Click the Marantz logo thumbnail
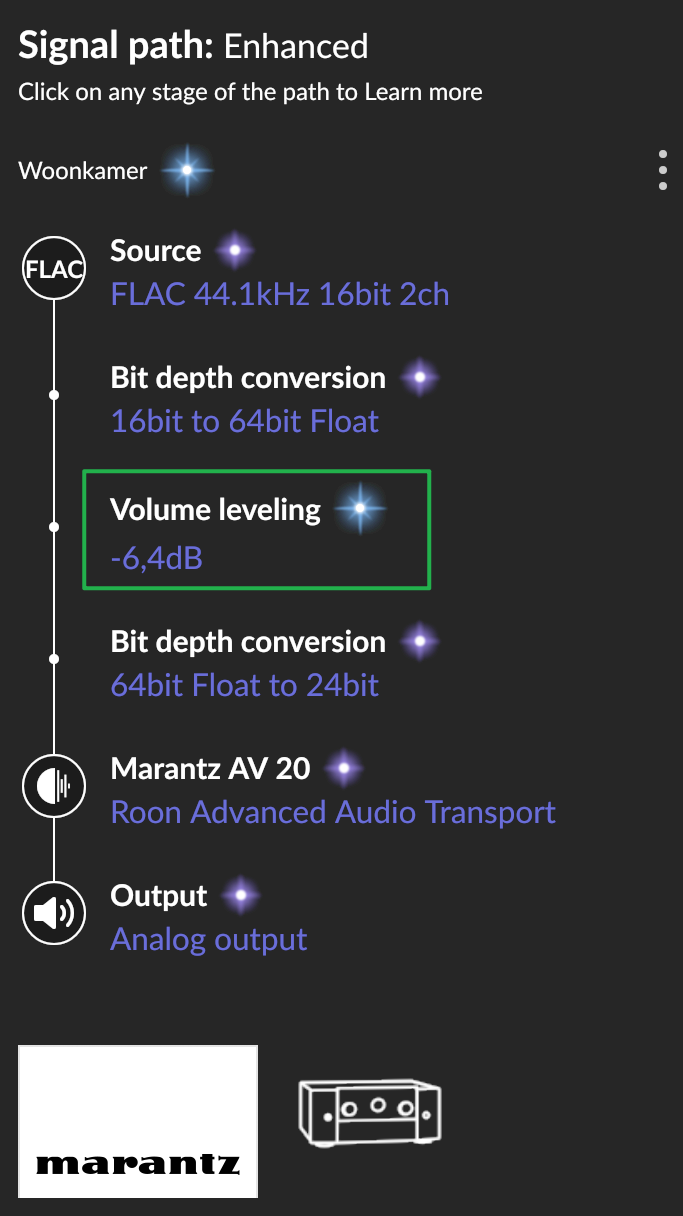This screenshot has height=1216, width=683. [138, 1121]
